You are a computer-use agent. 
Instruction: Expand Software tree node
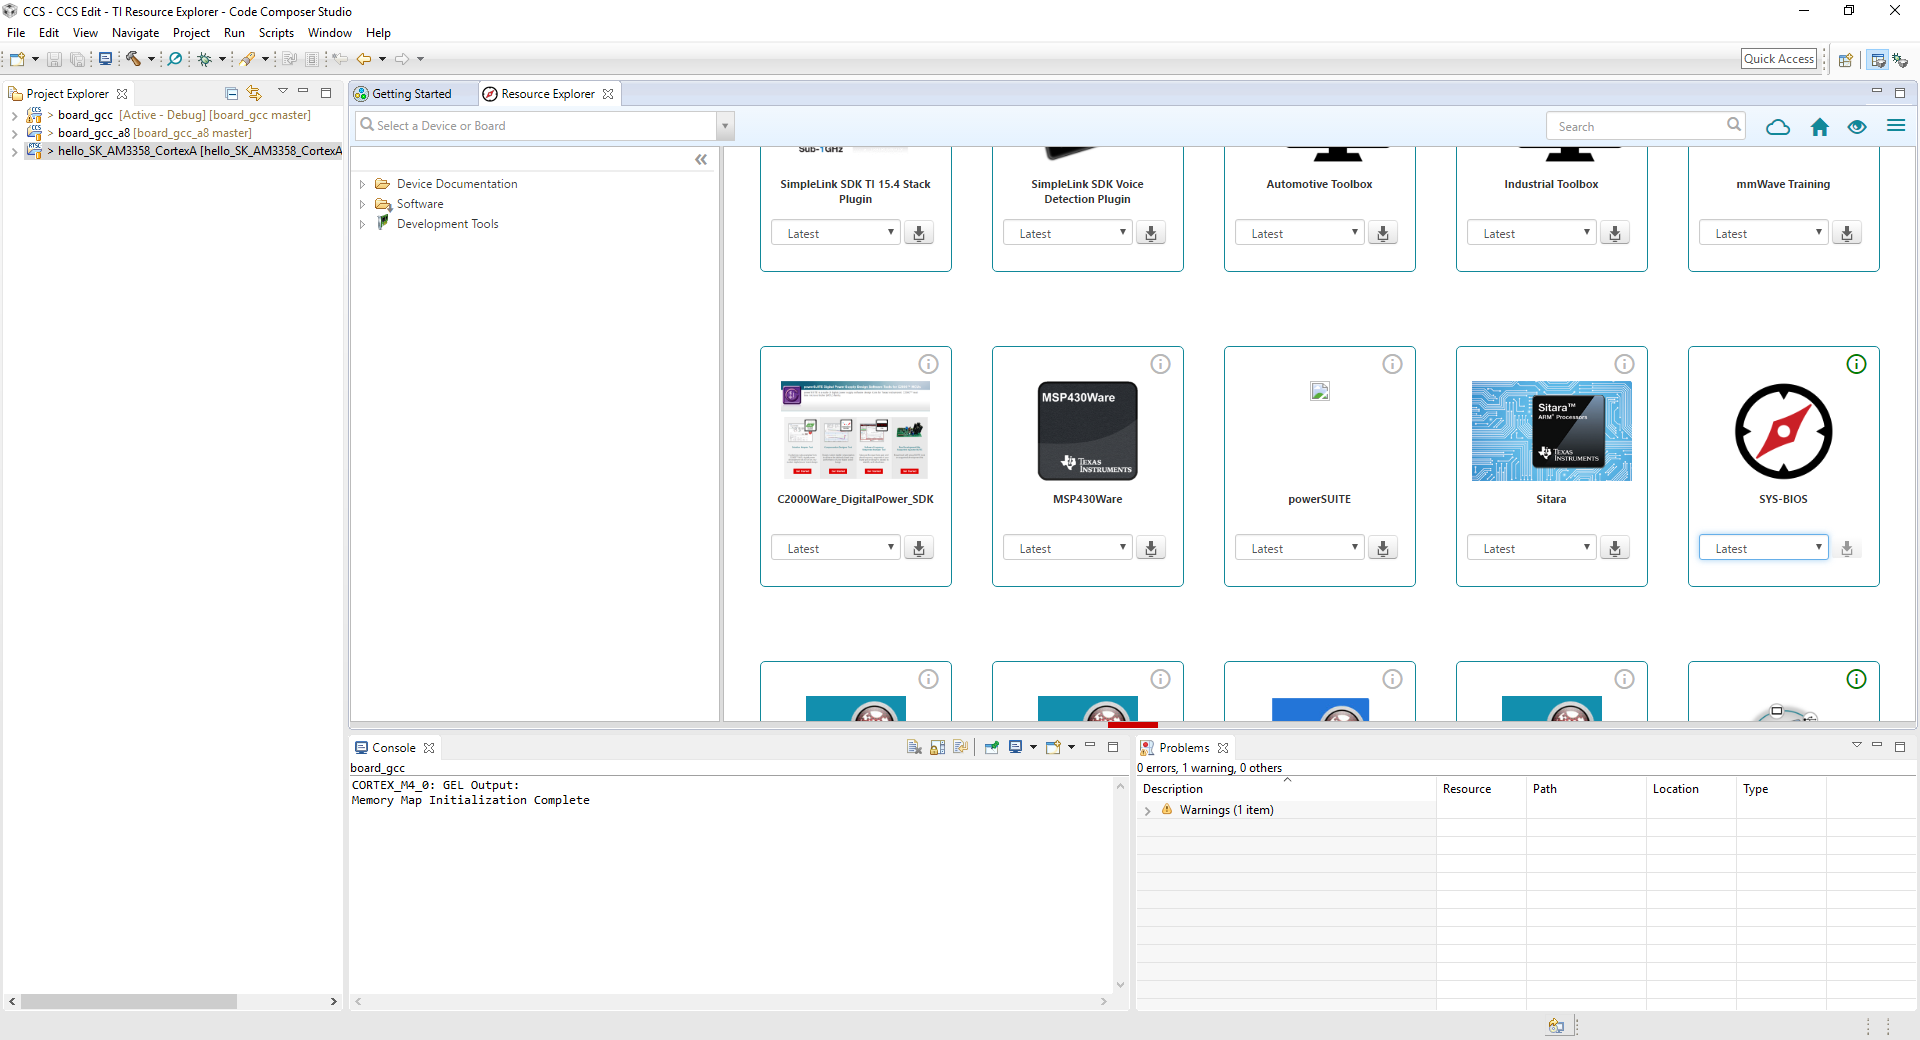tap(362, 204)
